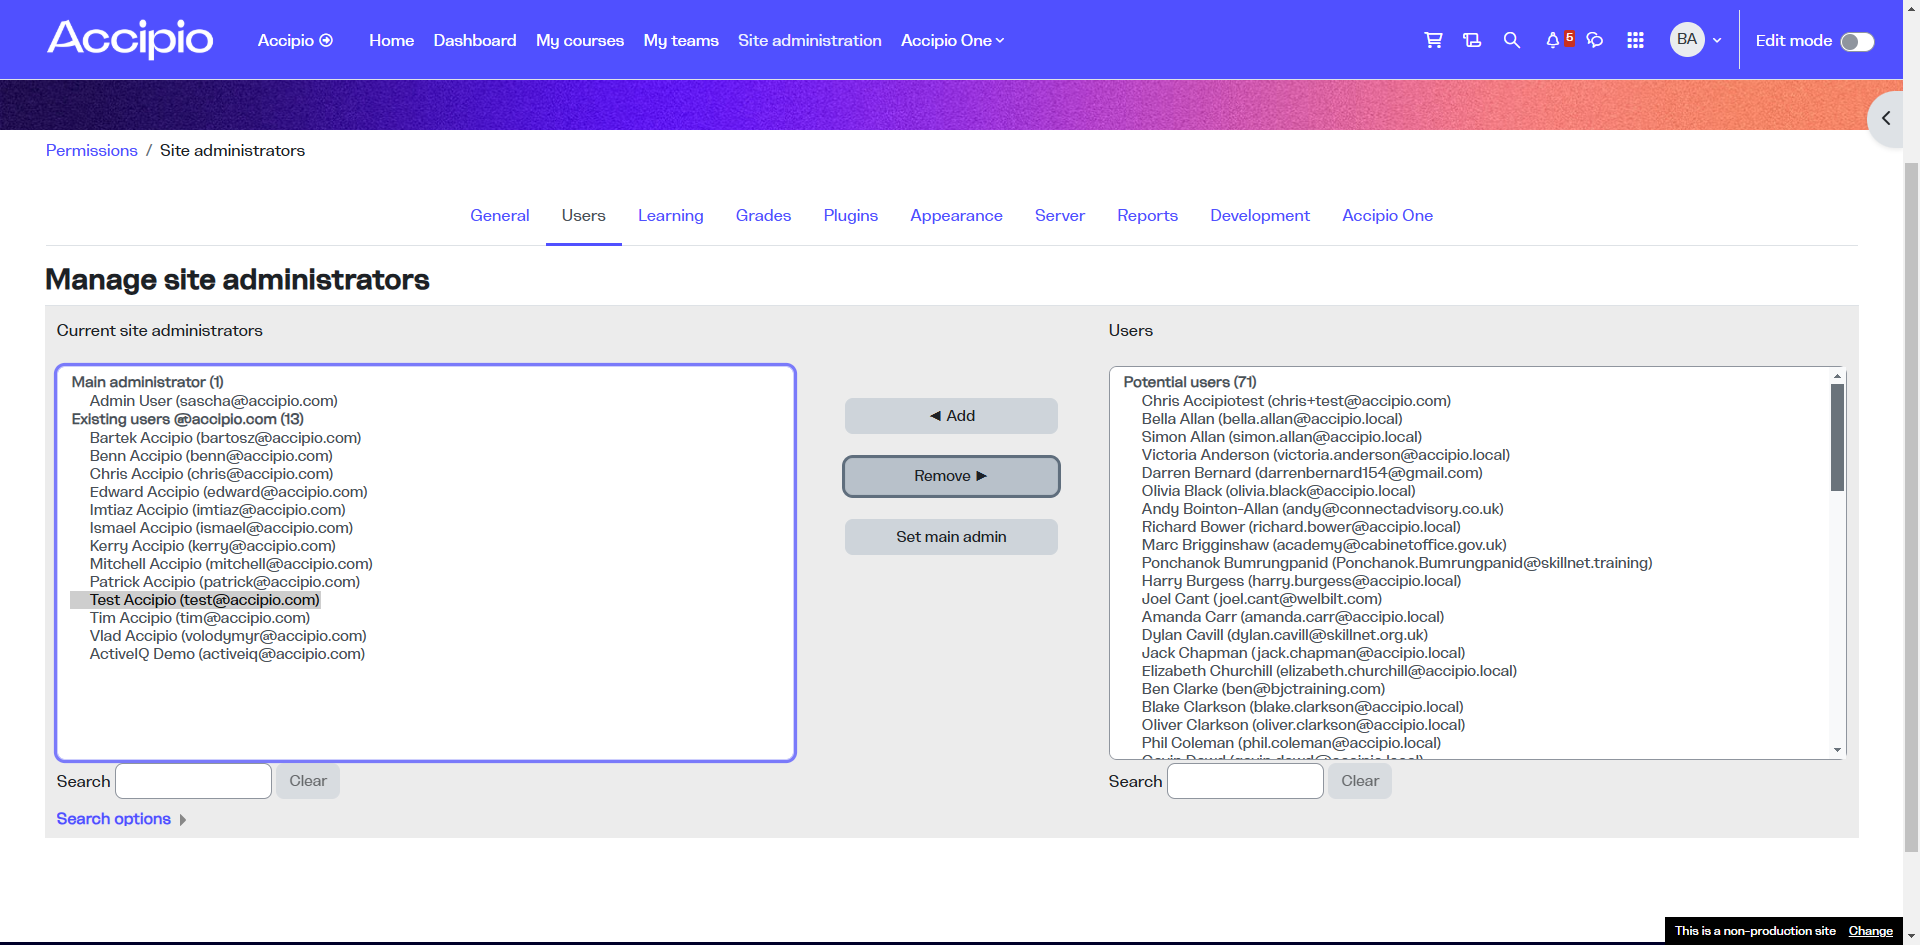Viewport: 1920px width, 945px height.
Task: Click the trolley icon beside the cart
Action: point(1472,40)
